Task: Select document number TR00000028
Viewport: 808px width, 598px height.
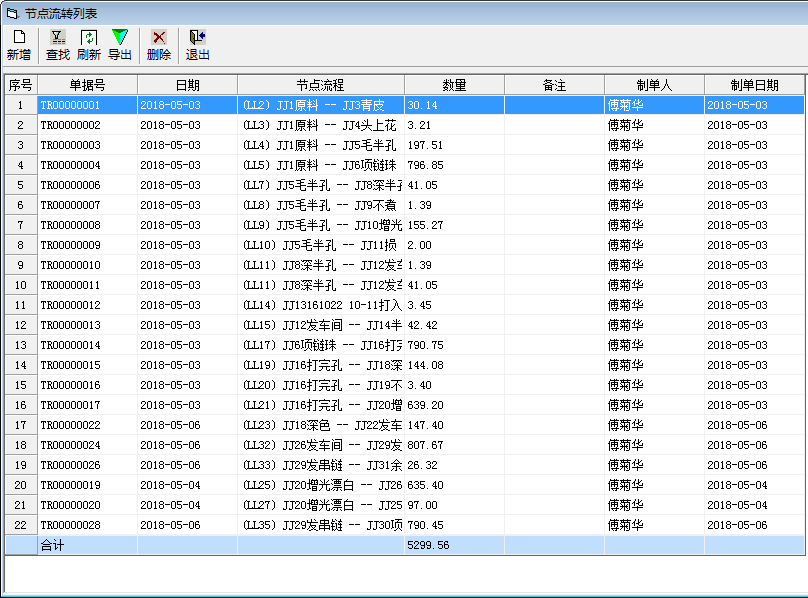Action: coord(88,525)
